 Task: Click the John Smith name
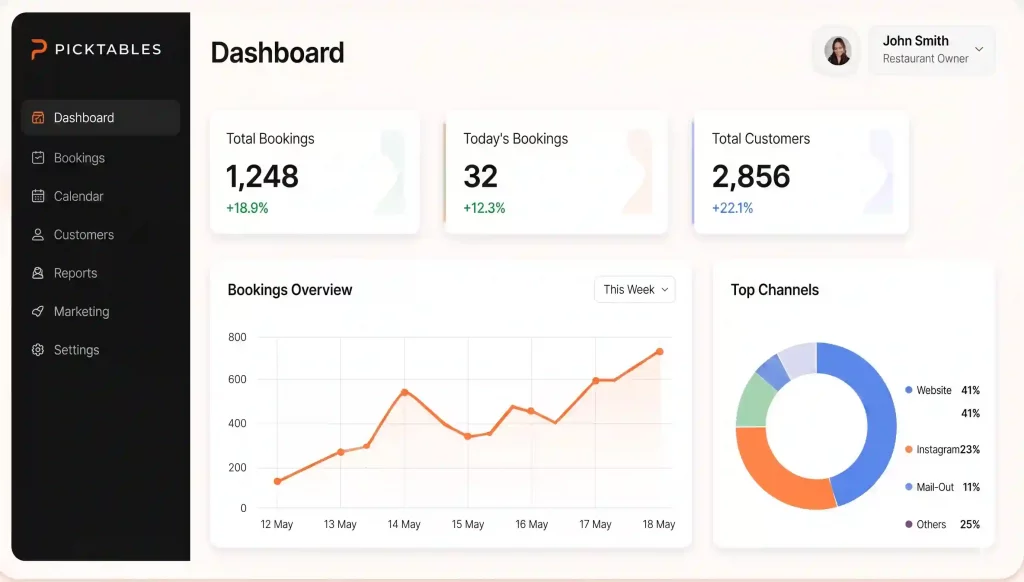916,40
